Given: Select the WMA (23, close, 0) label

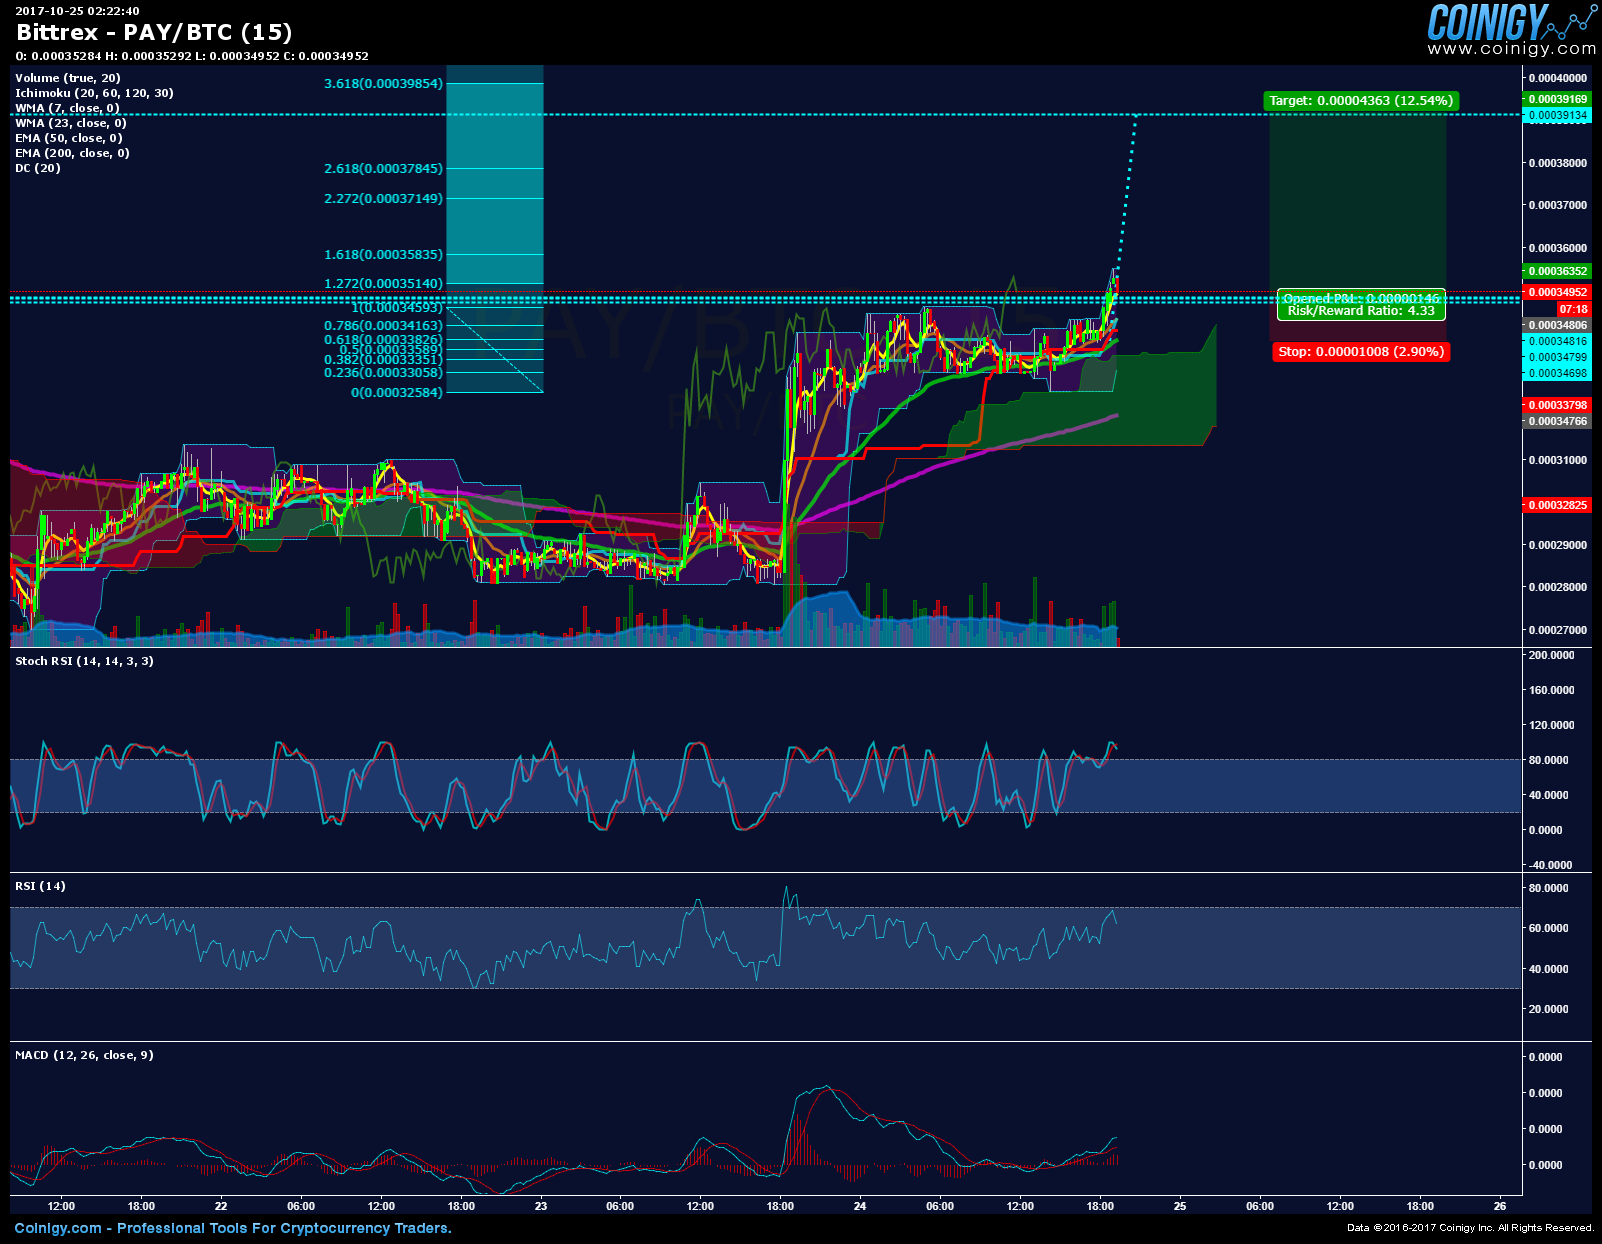Looking at the screenshot, I should [x=71, y=123].
